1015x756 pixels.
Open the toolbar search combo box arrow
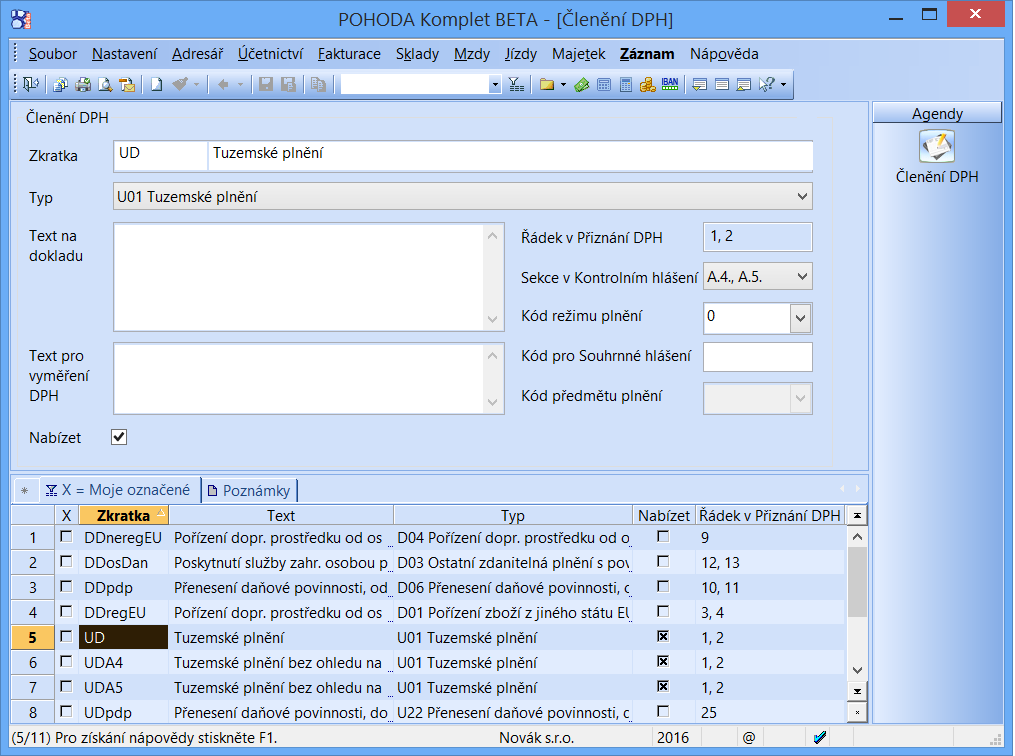[x=495, y=85]
